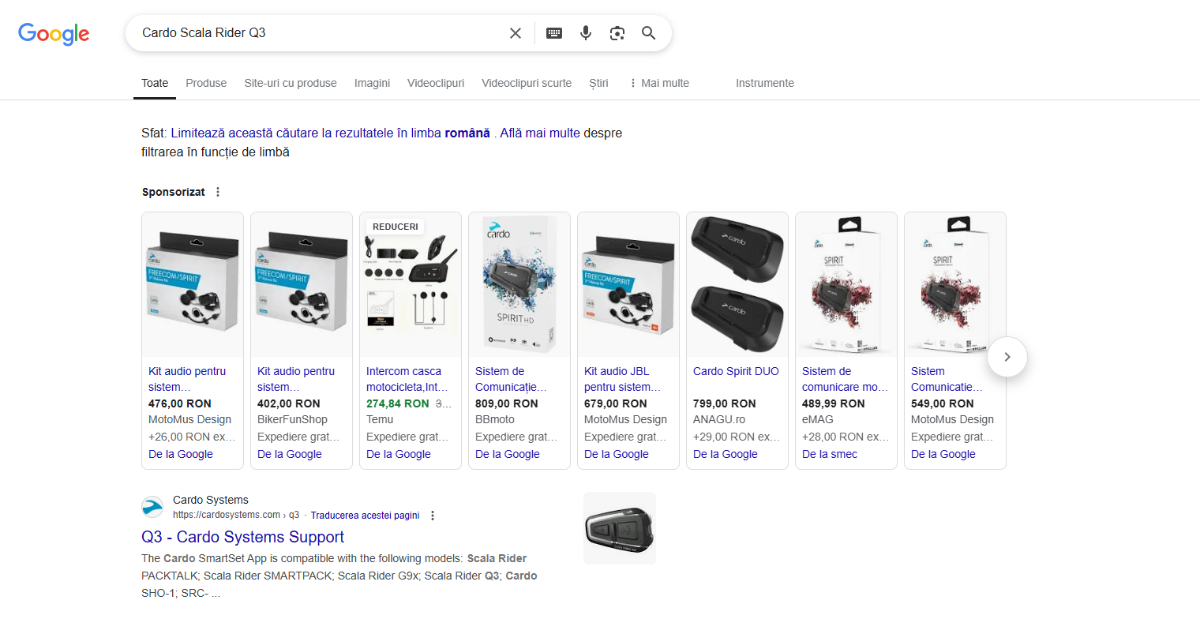Open the Sistem de comunicare mo... eMAG title
1200x619 pixels.
point(845,379)
